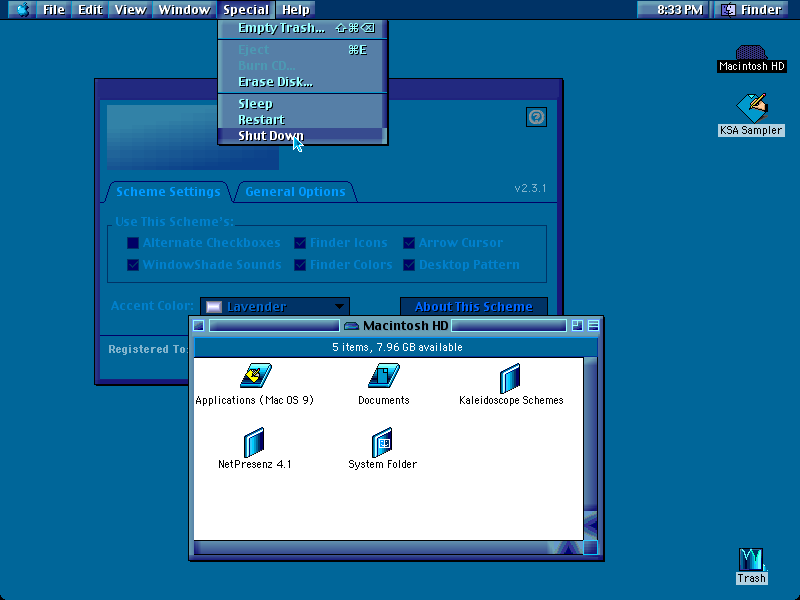Choose Shut Down from Special menu
The image size is (800, 600).
[303, 136]
